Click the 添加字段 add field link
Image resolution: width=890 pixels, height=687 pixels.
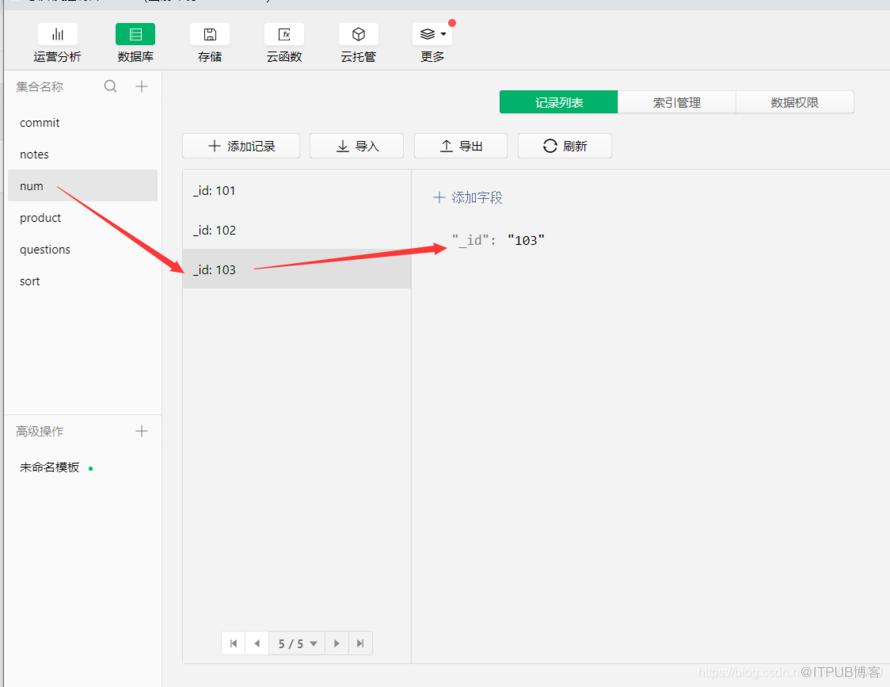pos(468,198)
